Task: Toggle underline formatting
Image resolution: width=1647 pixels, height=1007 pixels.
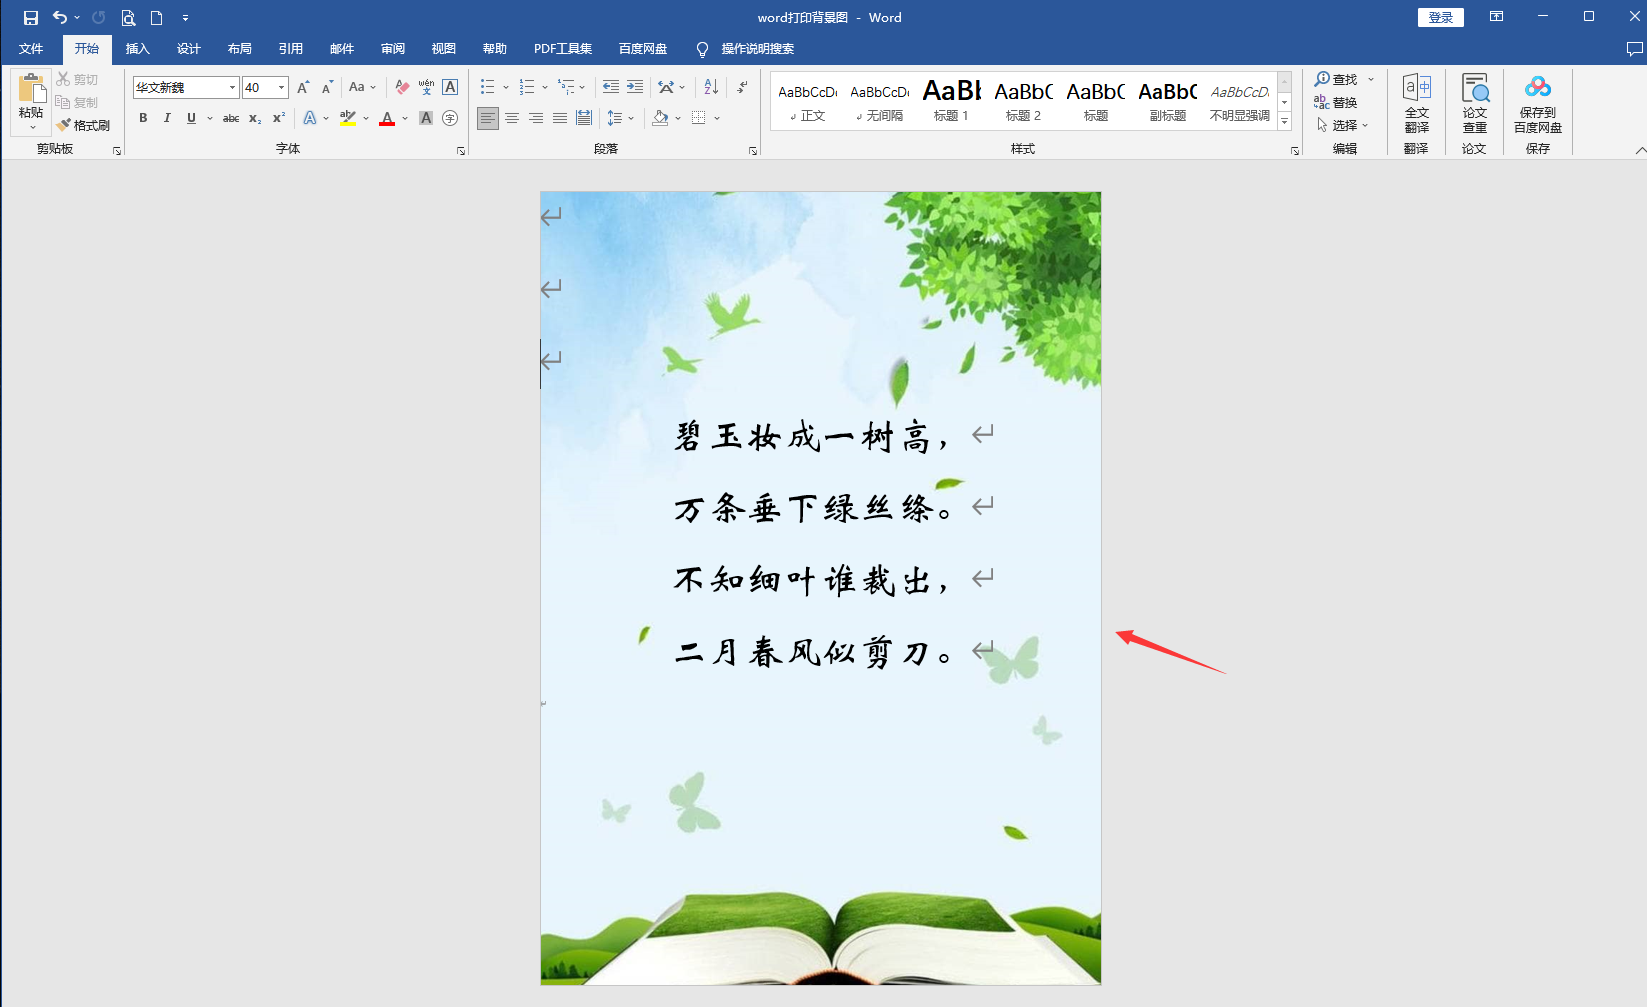Action: coord(191,118)
